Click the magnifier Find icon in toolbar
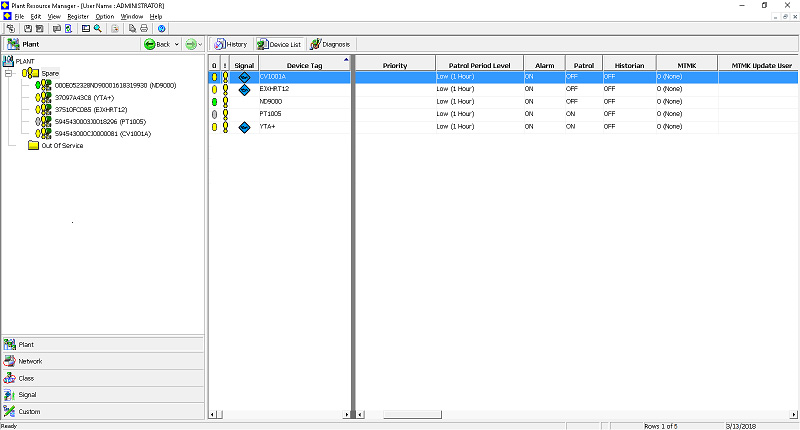This screenshot has width=800, height=430. click(98, 29)
